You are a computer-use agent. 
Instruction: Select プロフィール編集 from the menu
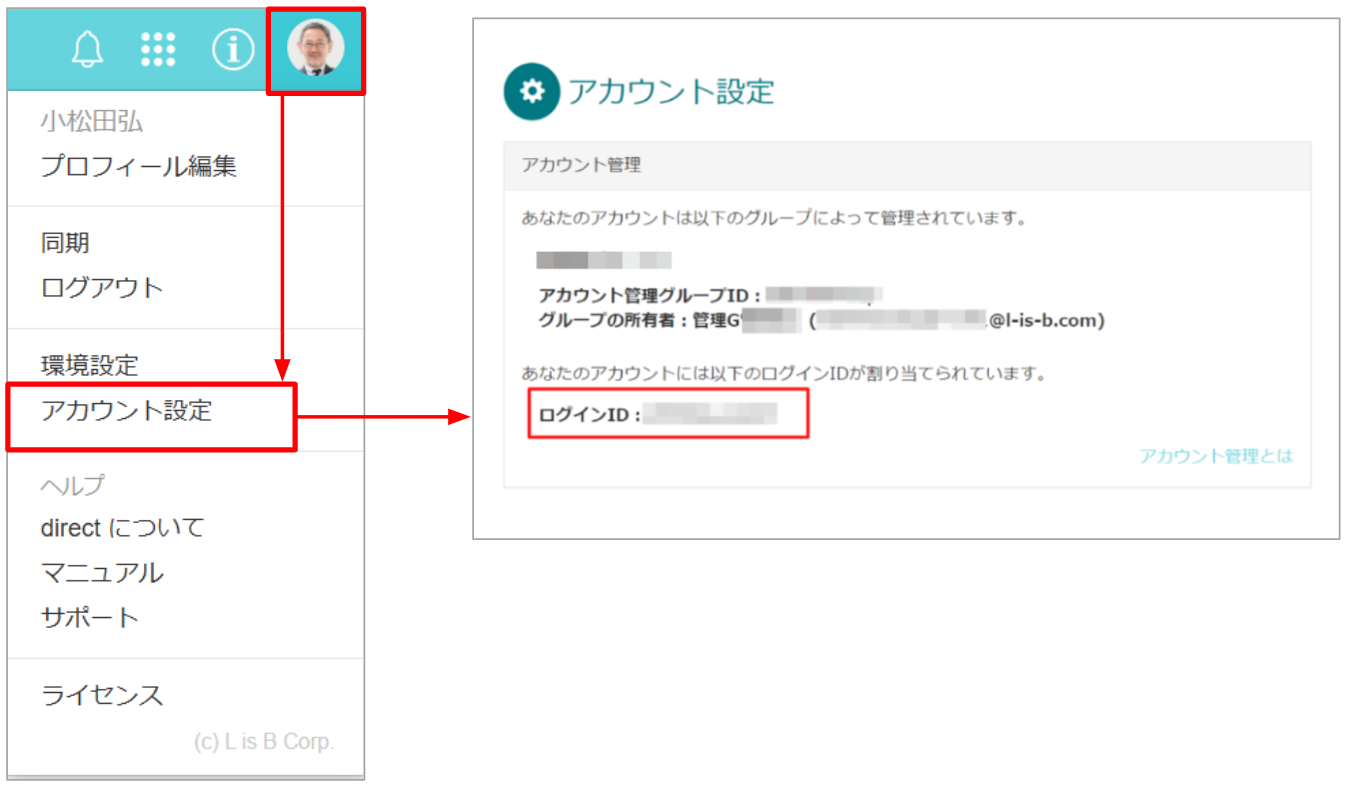(139, 166)
